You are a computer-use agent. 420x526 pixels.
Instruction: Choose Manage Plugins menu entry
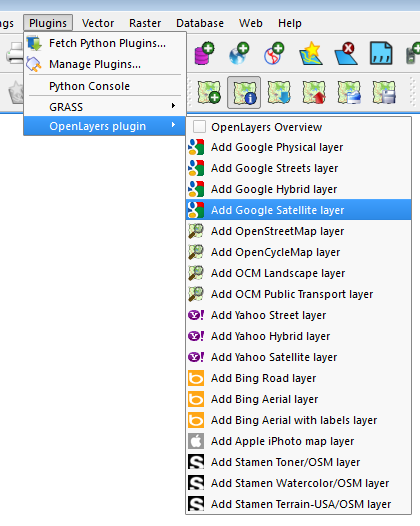point(105,64)
